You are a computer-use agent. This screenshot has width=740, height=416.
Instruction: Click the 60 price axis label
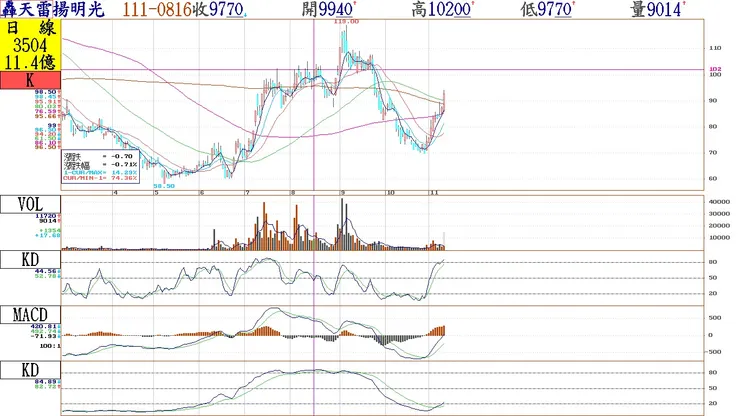(x=712, y=178)
